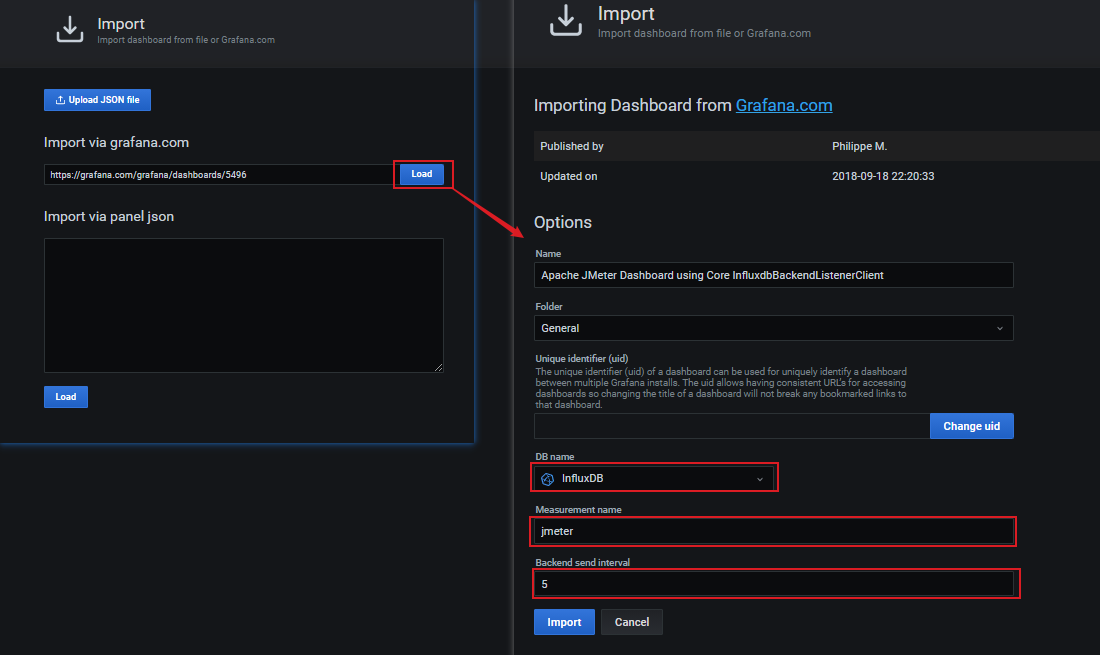Screen dimensions: 1100x655
Task: Click the panel json textarea resize handle
Action: click(x=438, y=367)
